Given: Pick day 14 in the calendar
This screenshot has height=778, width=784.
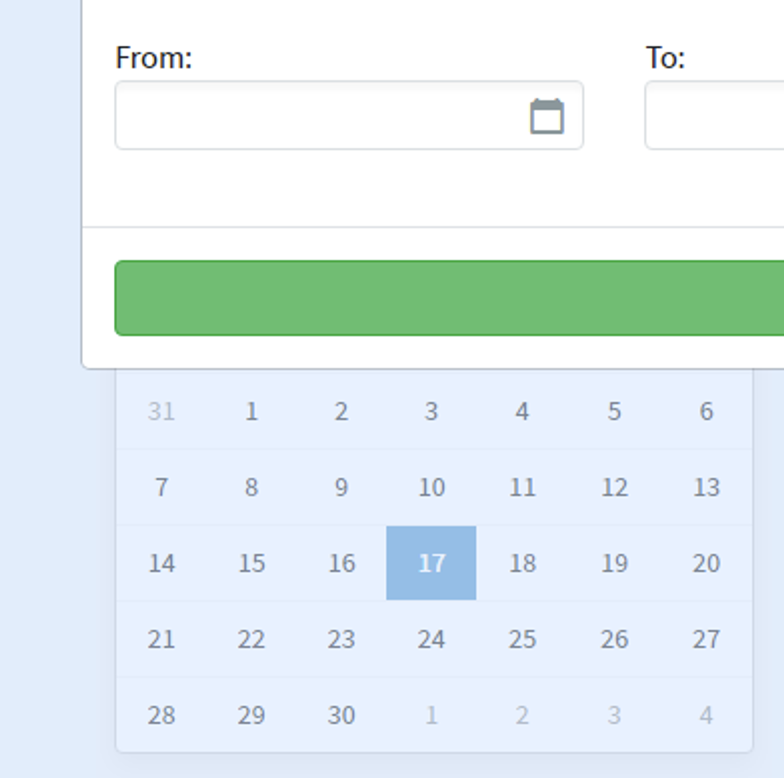Looking at the screenshot, I should pos(161,563).
